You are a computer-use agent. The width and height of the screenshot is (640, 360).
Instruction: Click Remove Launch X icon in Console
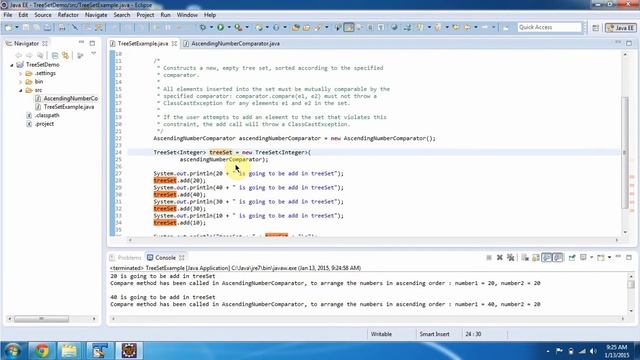click(x=500, y=258)
